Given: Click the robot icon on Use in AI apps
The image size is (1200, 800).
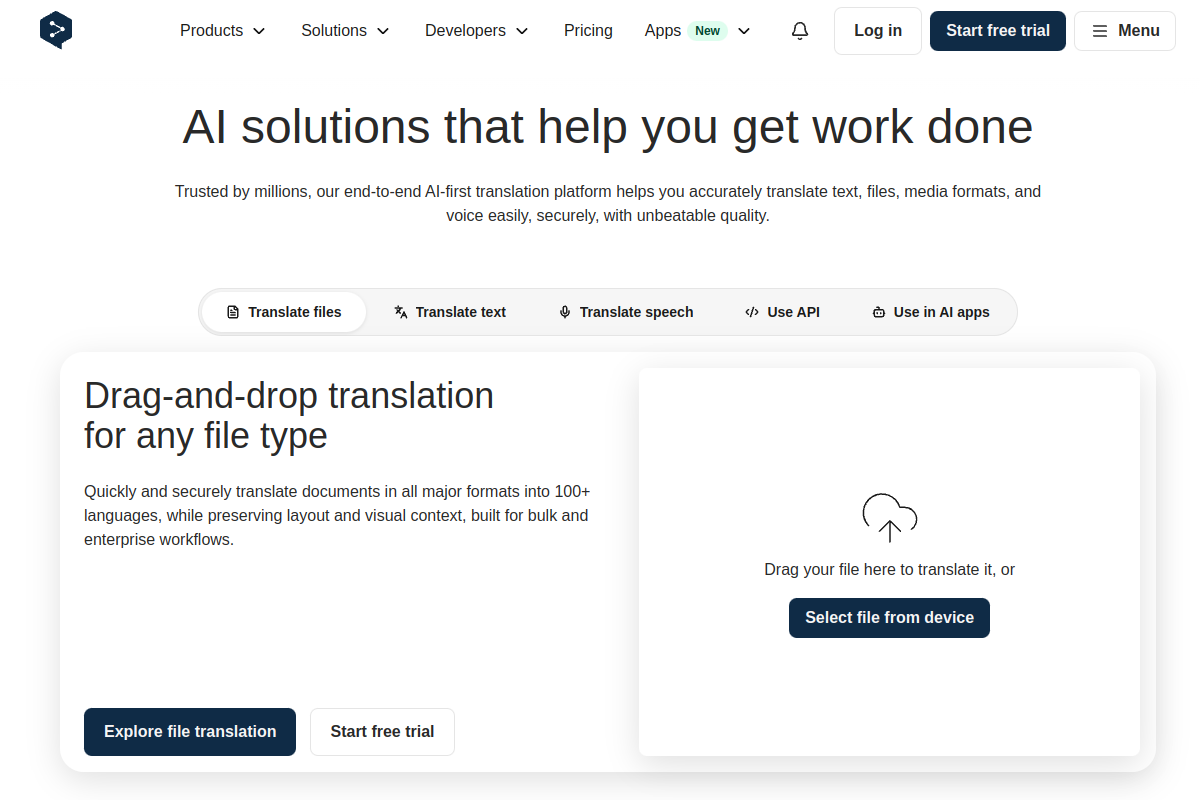Looking at the screenshot, I should point(879,312).
